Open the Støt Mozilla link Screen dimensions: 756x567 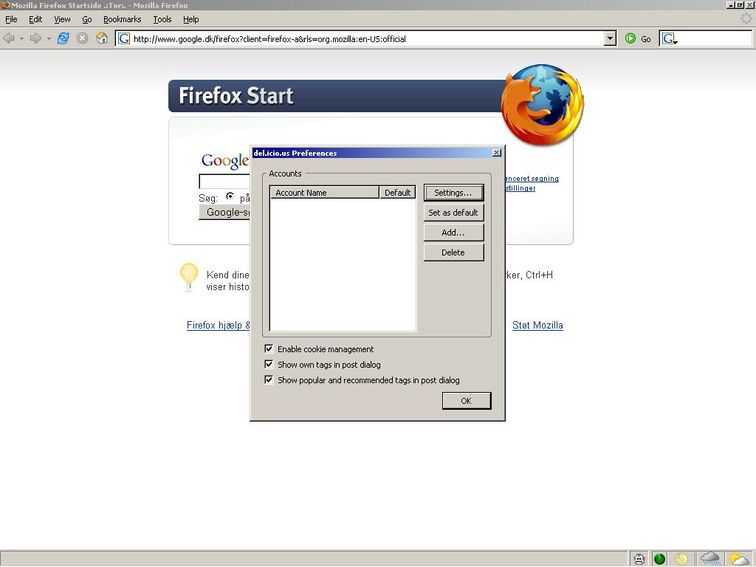coord(538,325)
